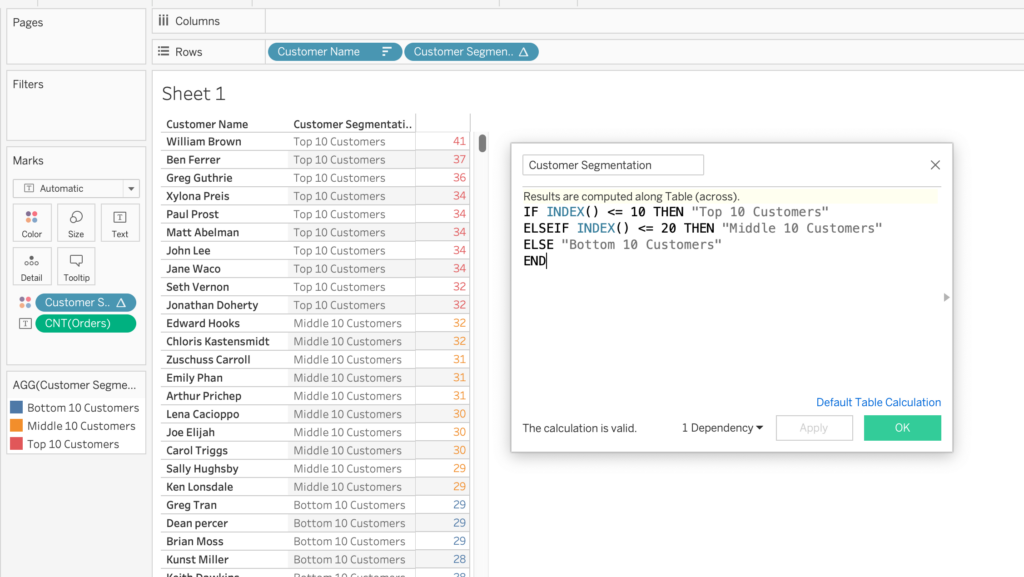This screenshot has height=577, width=1024.
Task: Click the Customer Name column header
Action: 207,124
